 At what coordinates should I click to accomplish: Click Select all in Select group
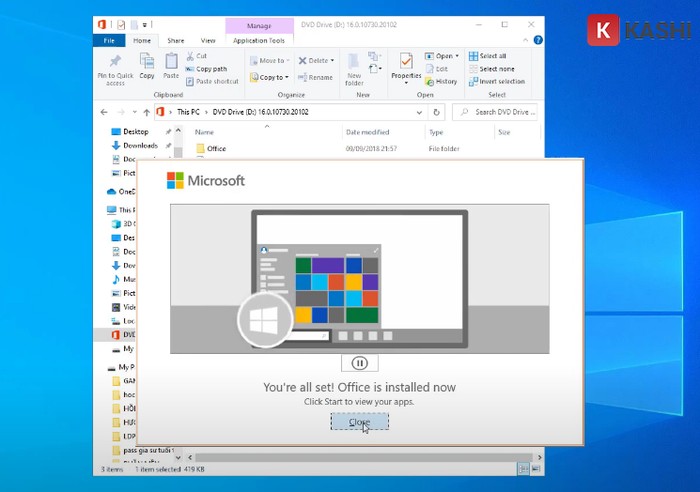coord(492,56)
